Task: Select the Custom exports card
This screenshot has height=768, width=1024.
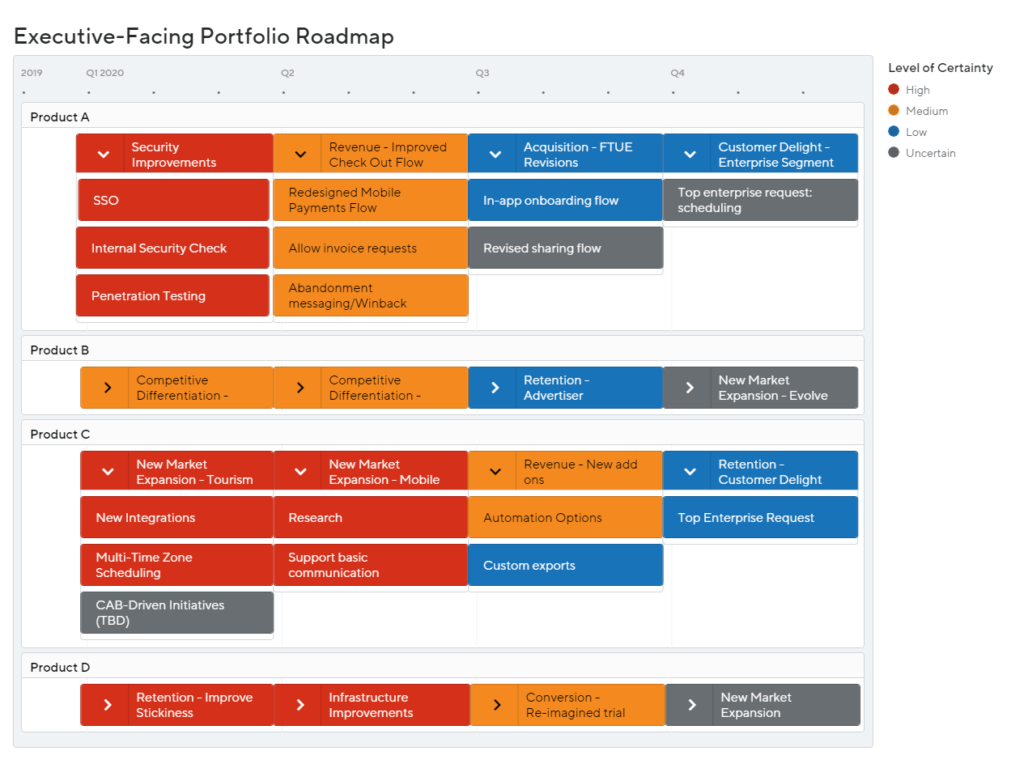Action: point(566,566)
